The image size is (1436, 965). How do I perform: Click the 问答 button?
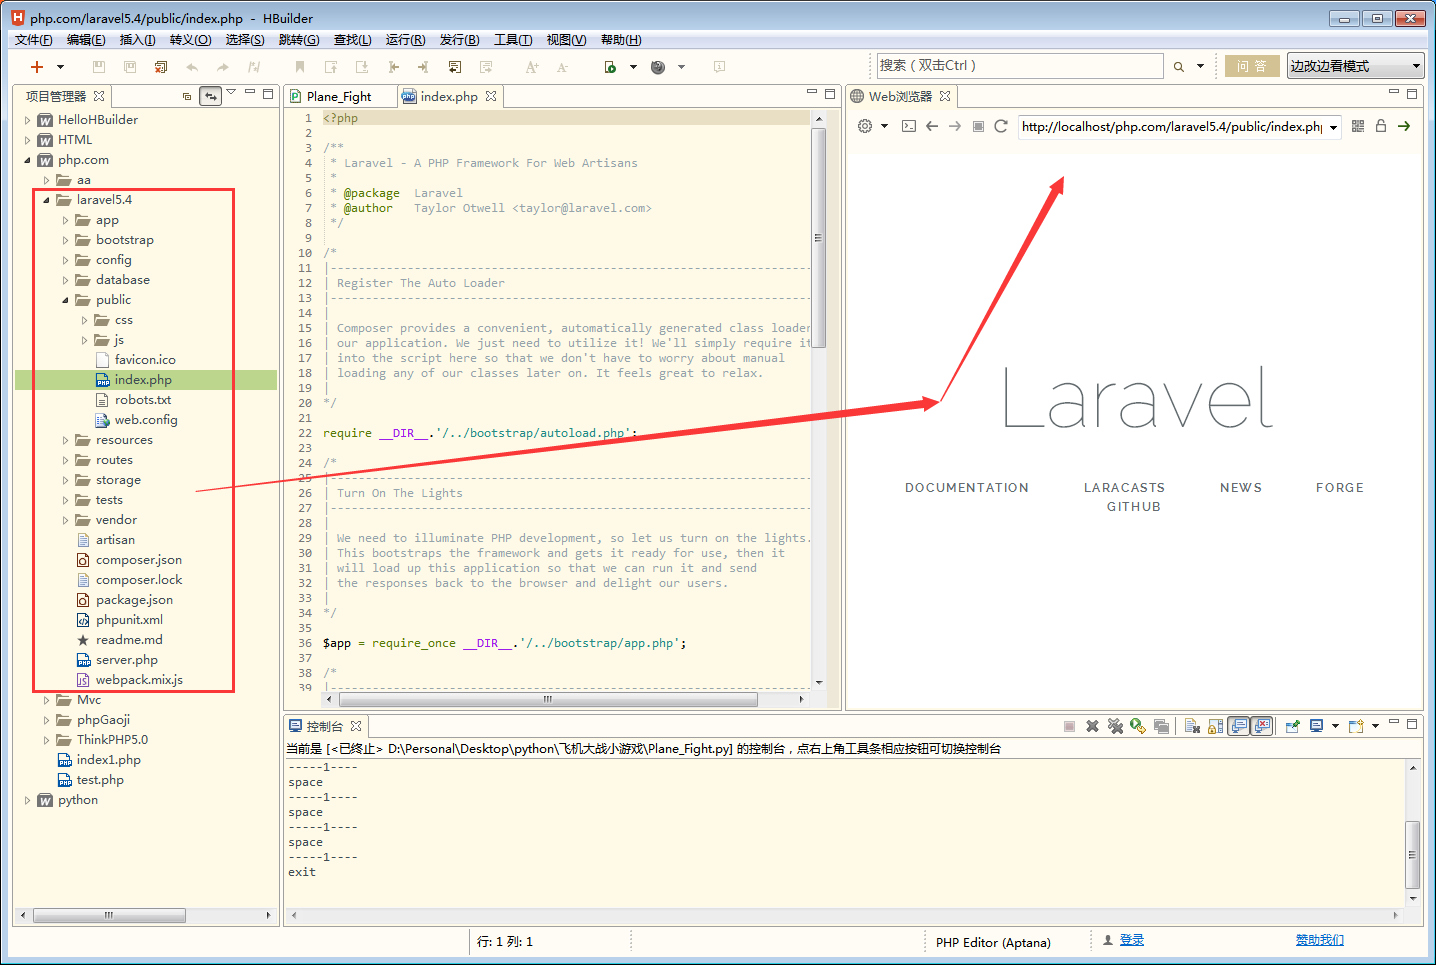click(1252, 66)
